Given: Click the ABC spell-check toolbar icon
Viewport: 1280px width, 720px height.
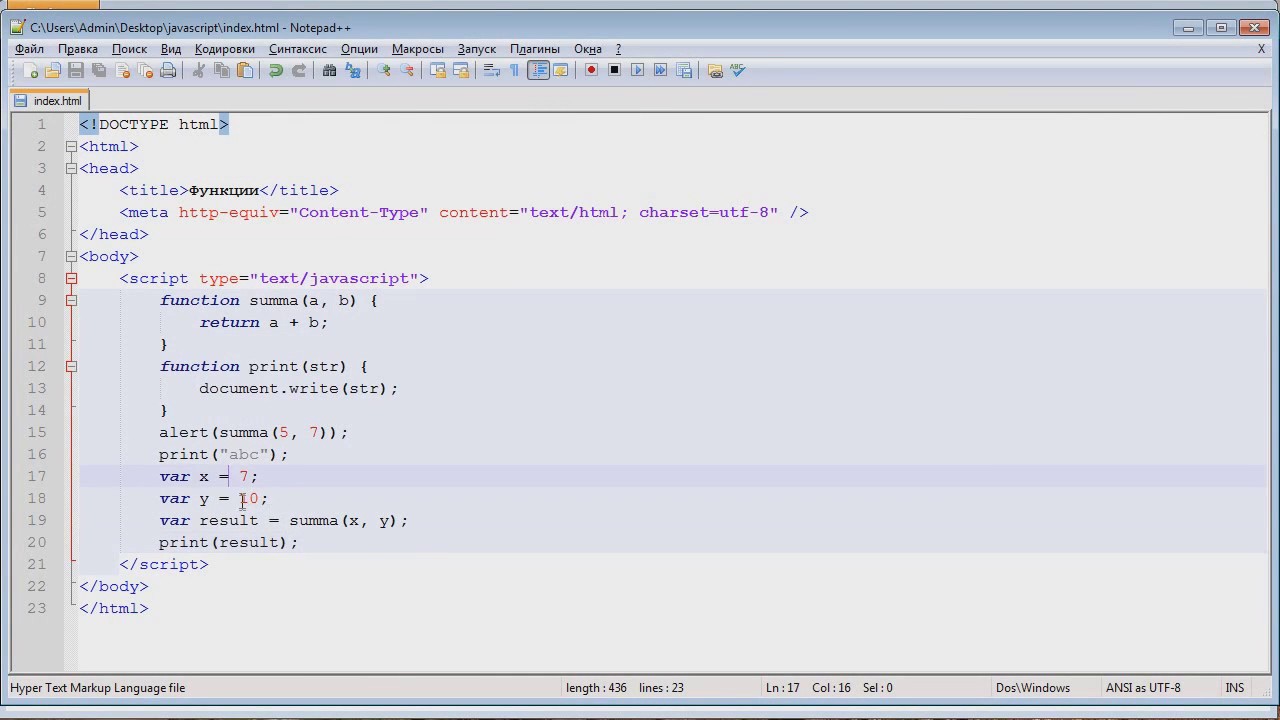Looking at the screenshot, I should coord(738,70).
